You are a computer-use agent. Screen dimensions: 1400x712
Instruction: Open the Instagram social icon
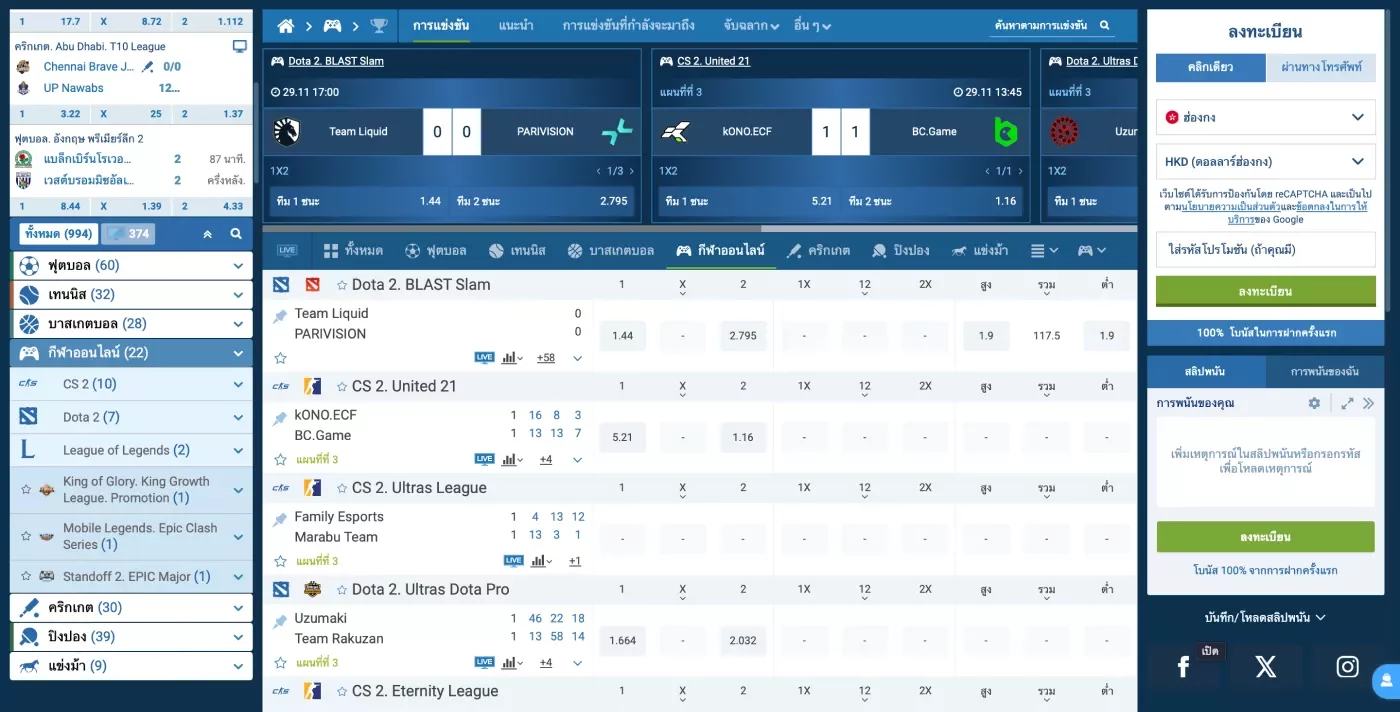pos(1348,667)
